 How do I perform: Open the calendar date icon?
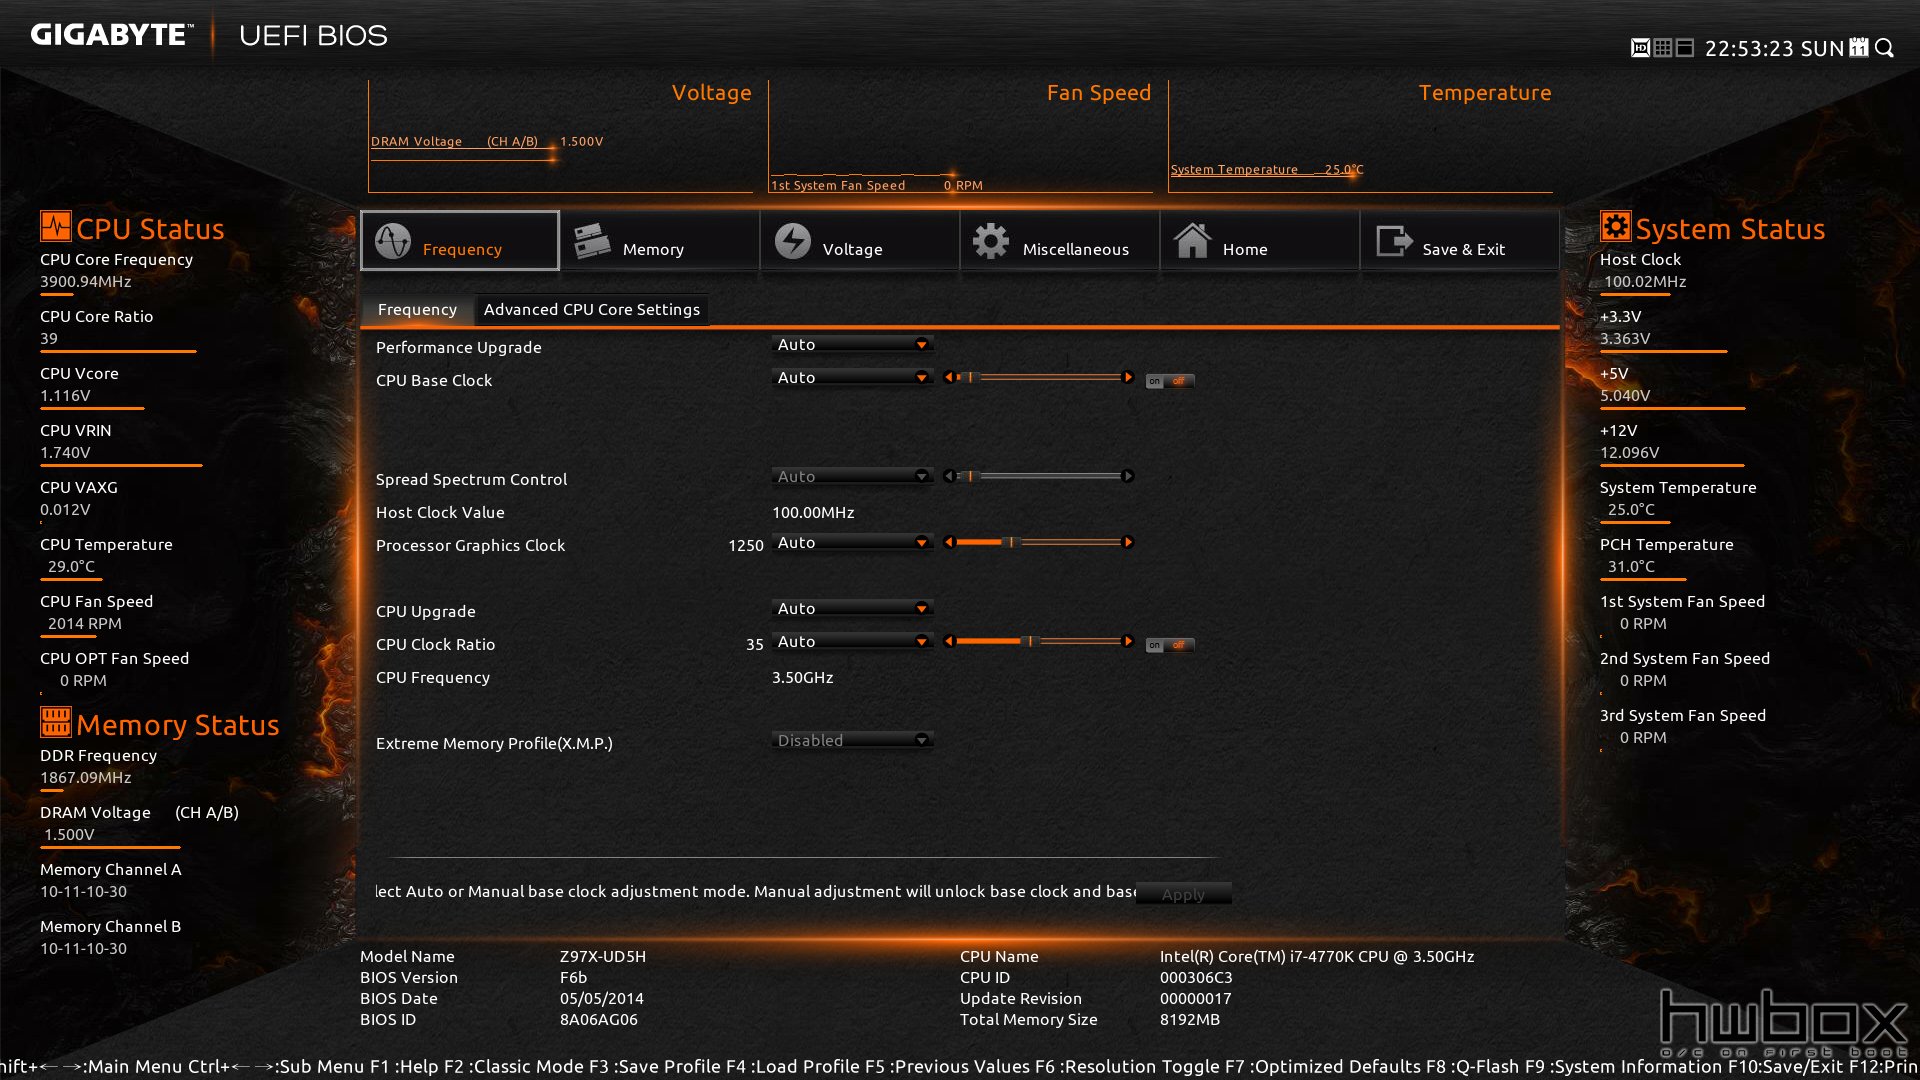[x=1859, y=48]
